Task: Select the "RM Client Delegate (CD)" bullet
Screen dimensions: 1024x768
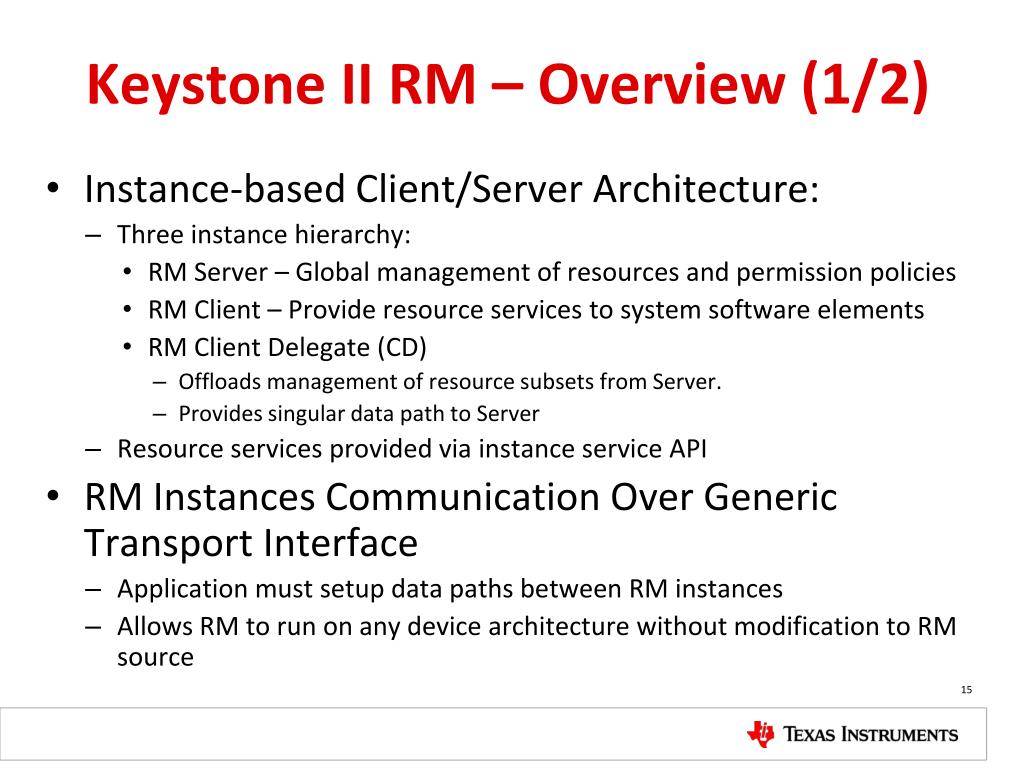Action: click(x=287, y=347)
